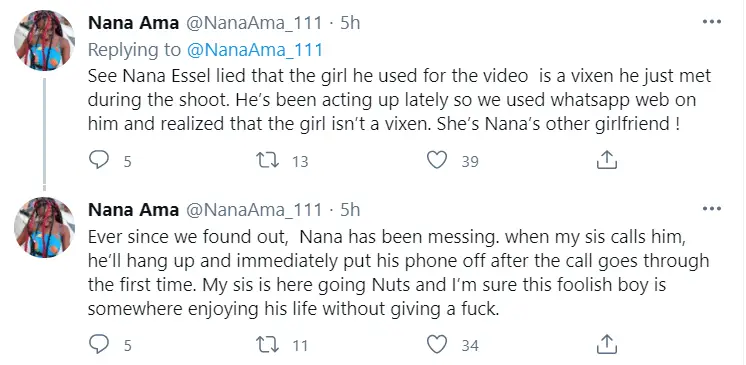Open the second tweet's text to view details
746x365 pixels.
tap(399, 273)
